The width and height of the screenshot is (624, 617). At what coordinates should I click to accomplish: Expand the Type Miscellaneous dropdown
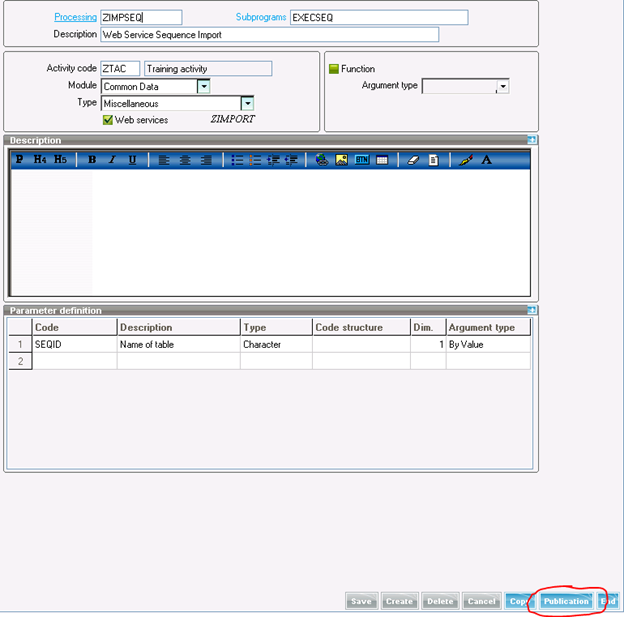247,103
